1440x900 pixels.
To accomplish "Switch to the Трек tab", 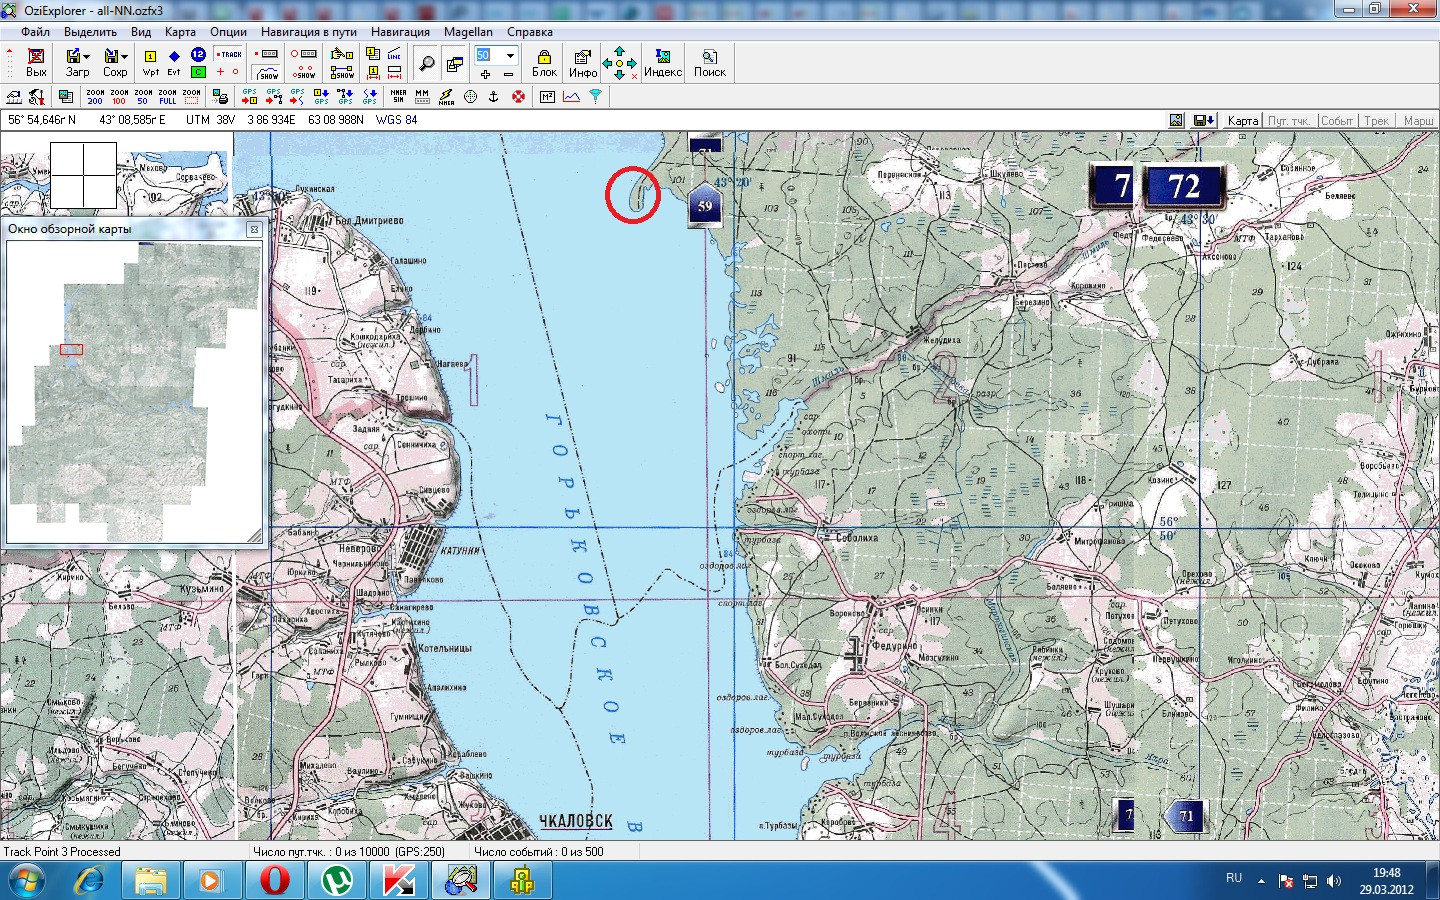I will (x=1377, y=120).
